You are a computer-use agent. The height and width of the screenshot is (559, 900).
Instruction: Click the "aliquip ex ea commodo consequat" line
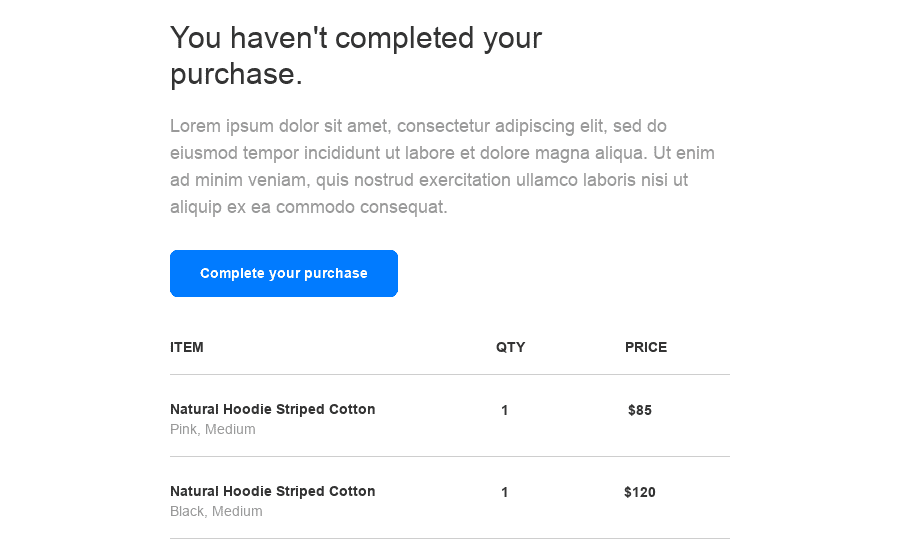pyautogui.click(x=308, y=207)
